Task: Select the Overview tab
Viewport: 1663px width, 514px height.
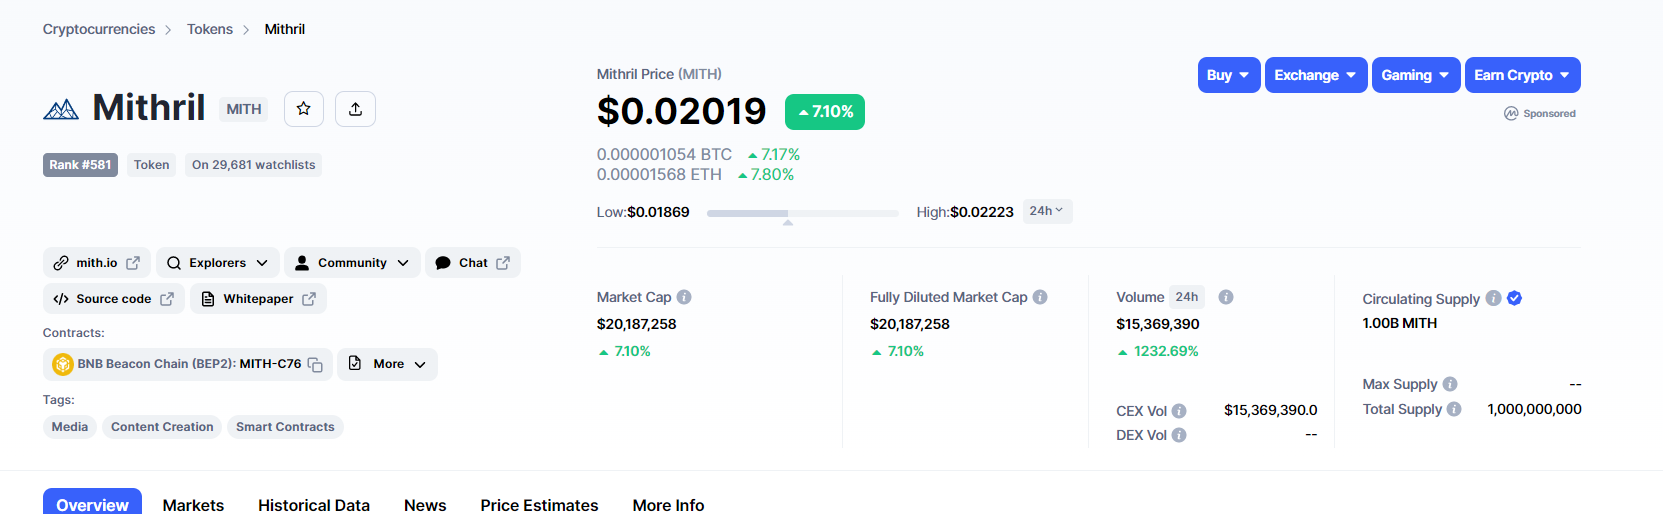Action: [92, 504]
